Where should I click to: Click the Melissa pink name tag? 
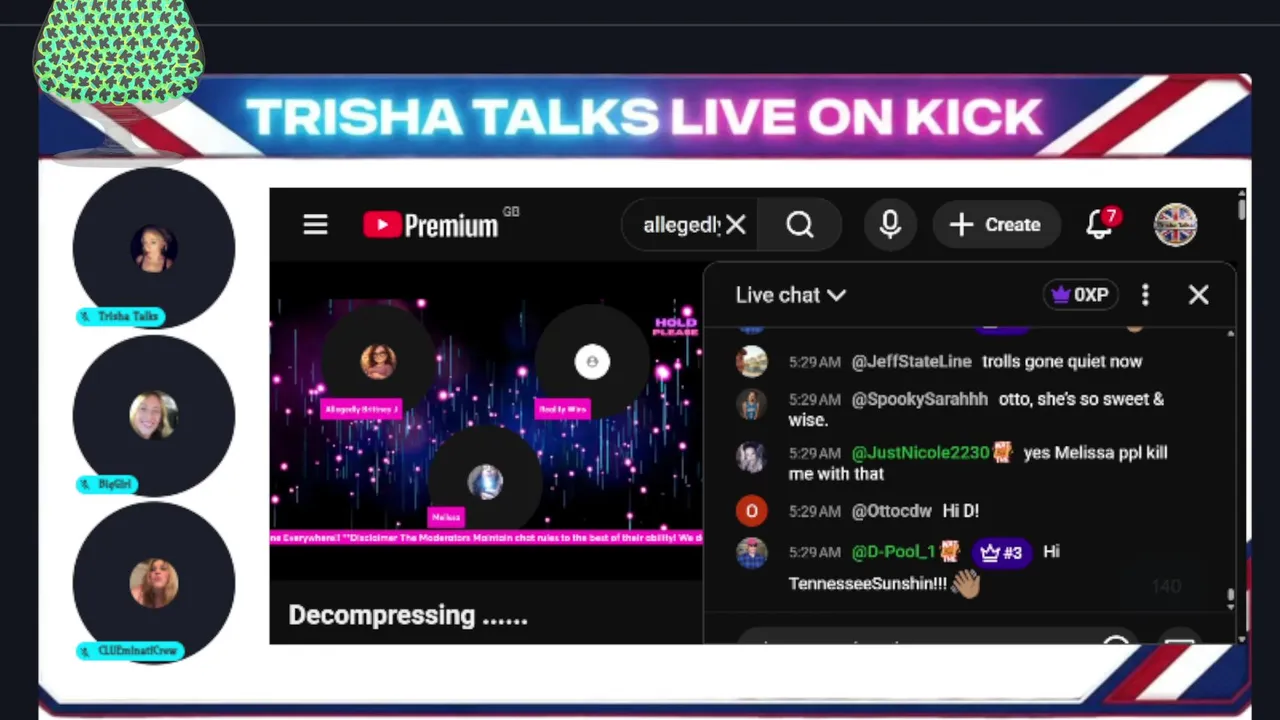(446, 517)
